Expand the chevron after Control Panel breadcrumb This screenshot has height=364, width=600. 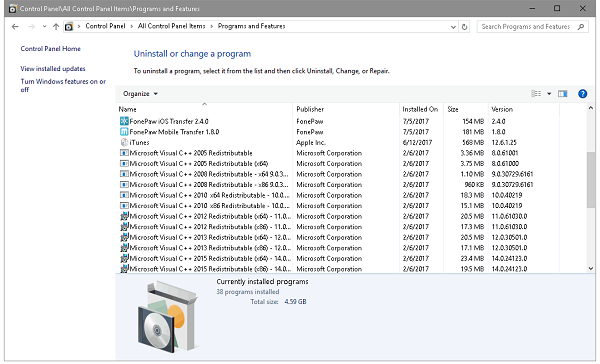tap(131, 26)
